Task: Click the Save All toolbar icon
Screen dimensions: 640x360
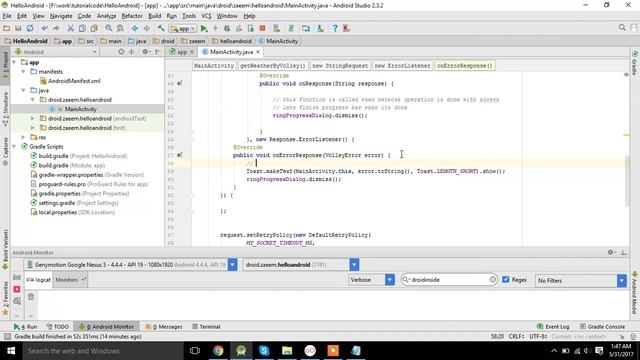Action: click(18, 28)
